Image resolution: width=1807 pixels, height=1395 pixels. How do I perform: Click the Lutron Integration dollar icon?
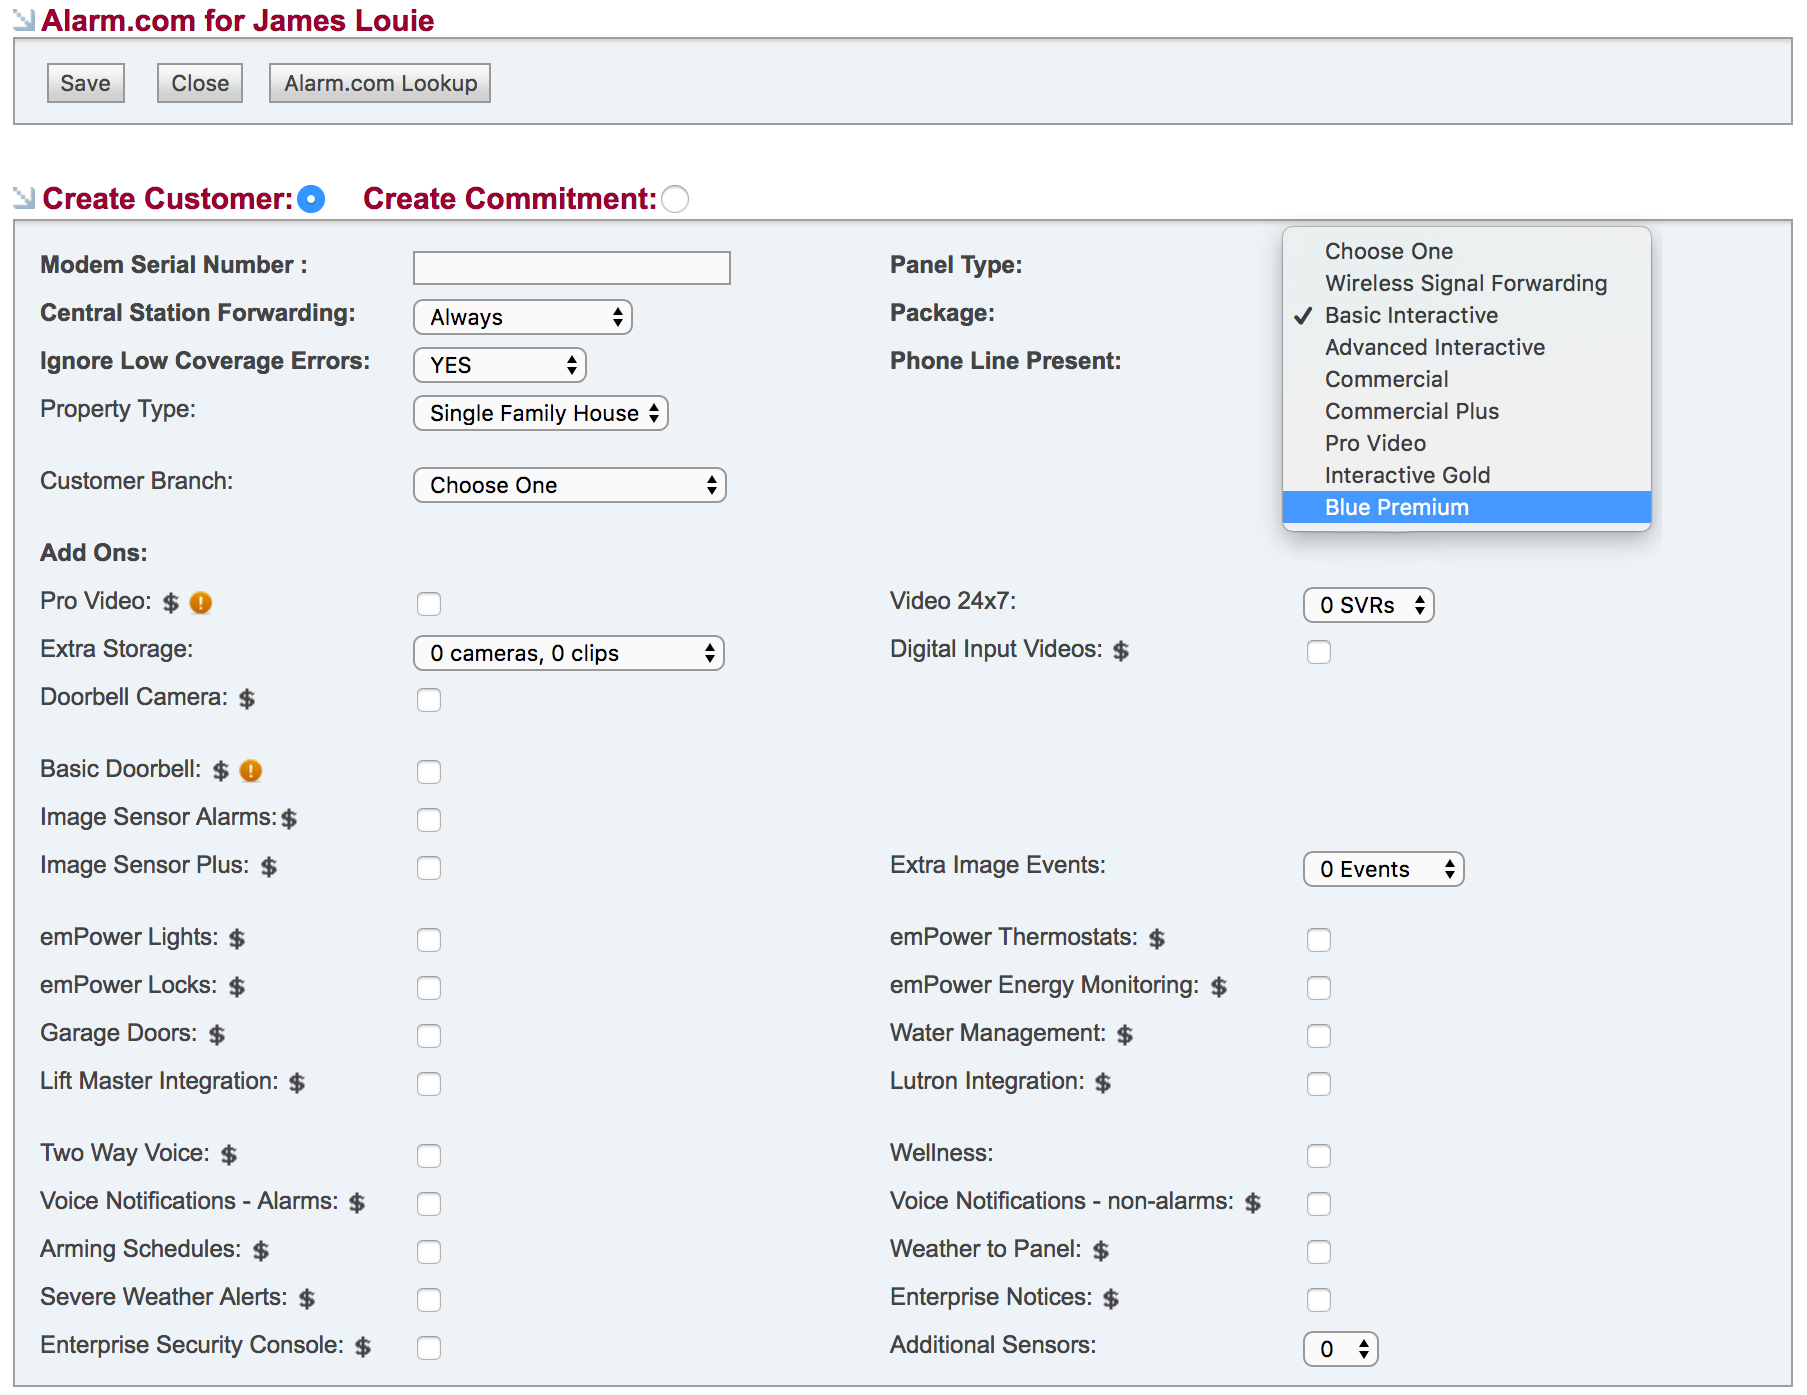click(1103, 1083)
